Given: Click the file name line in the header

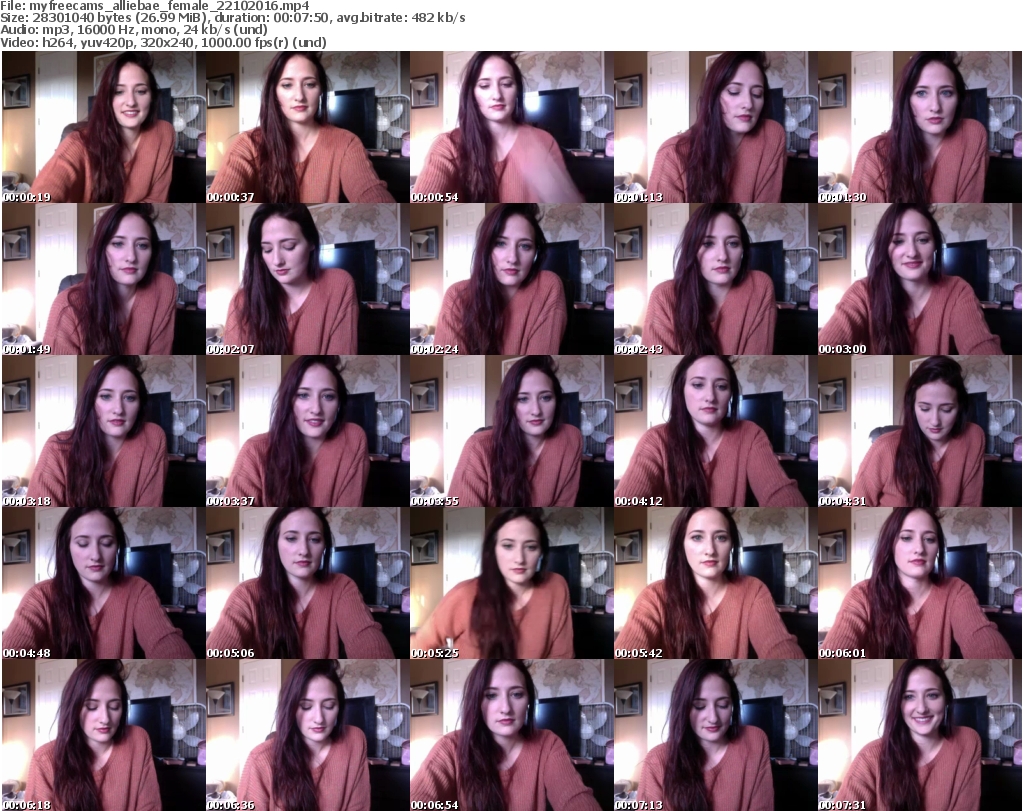Looking at the screenshot, I should 155,6.
